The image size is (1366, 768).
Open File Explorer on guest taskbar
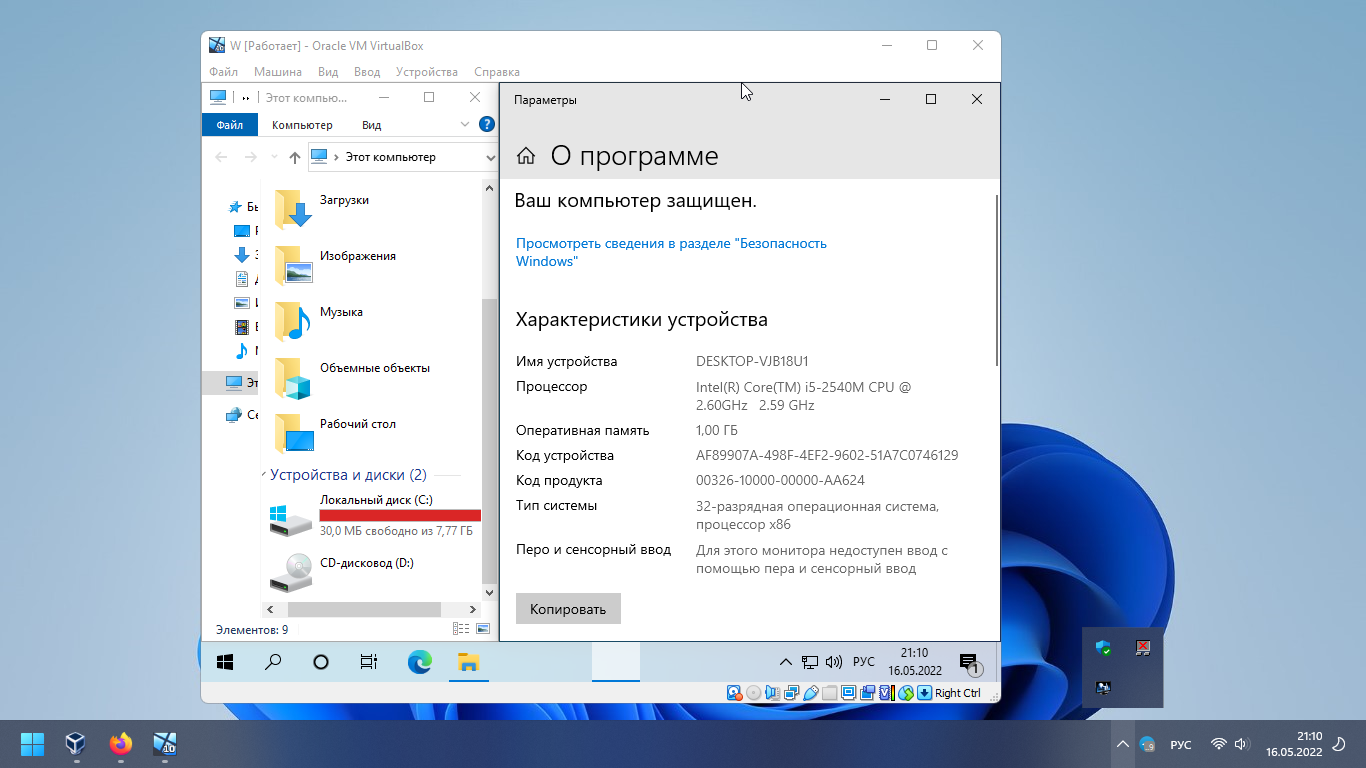tap(468, 662)
